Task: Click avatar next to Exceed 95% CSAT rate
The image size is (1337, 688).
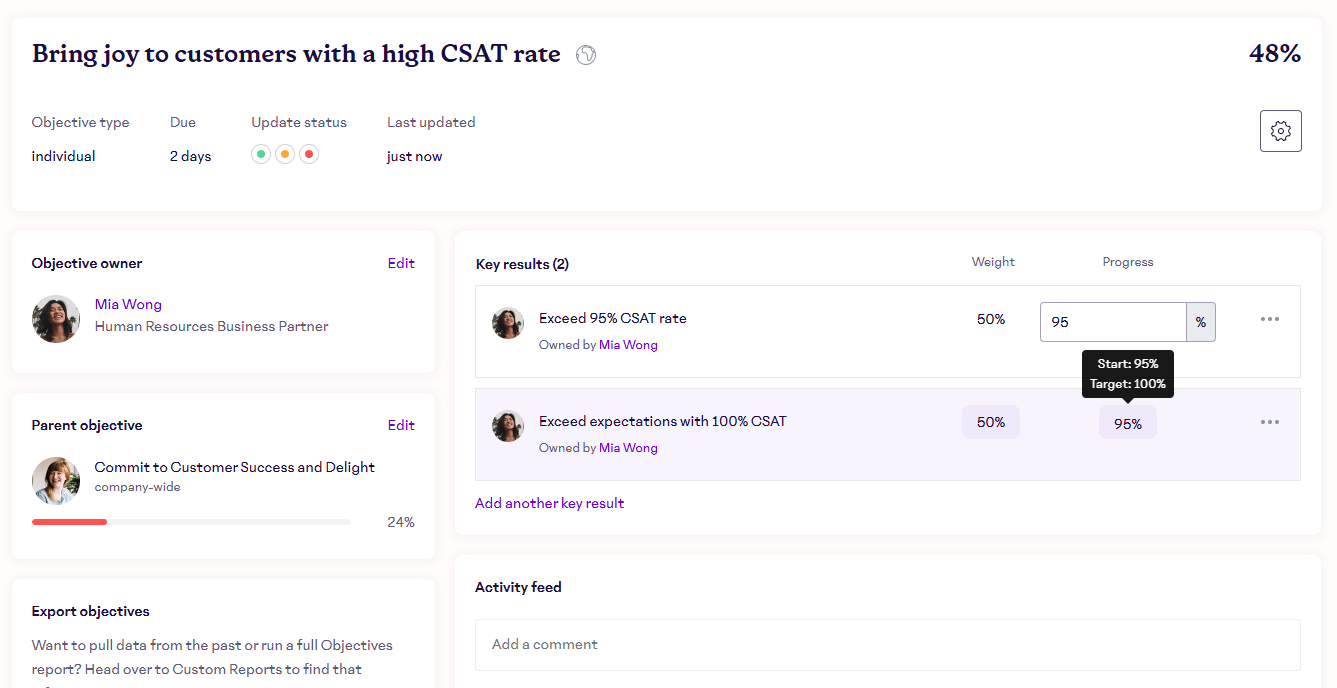Action: tap(508, 323)
